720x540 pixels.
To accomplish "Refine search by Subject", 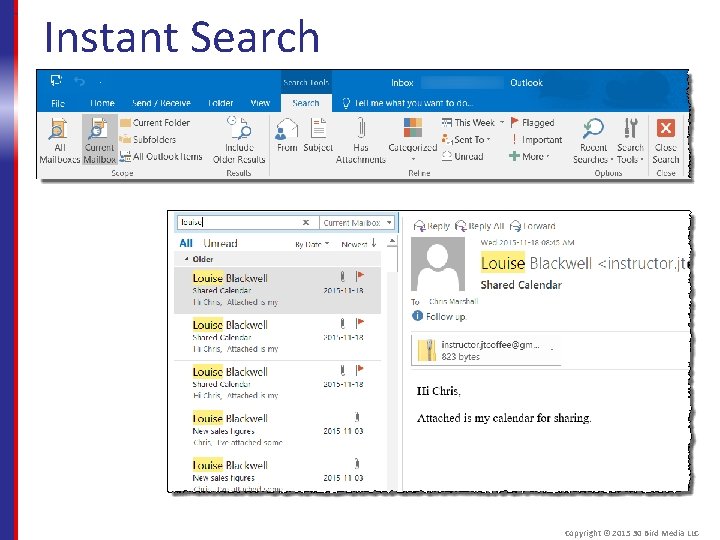I will point(318,136).
